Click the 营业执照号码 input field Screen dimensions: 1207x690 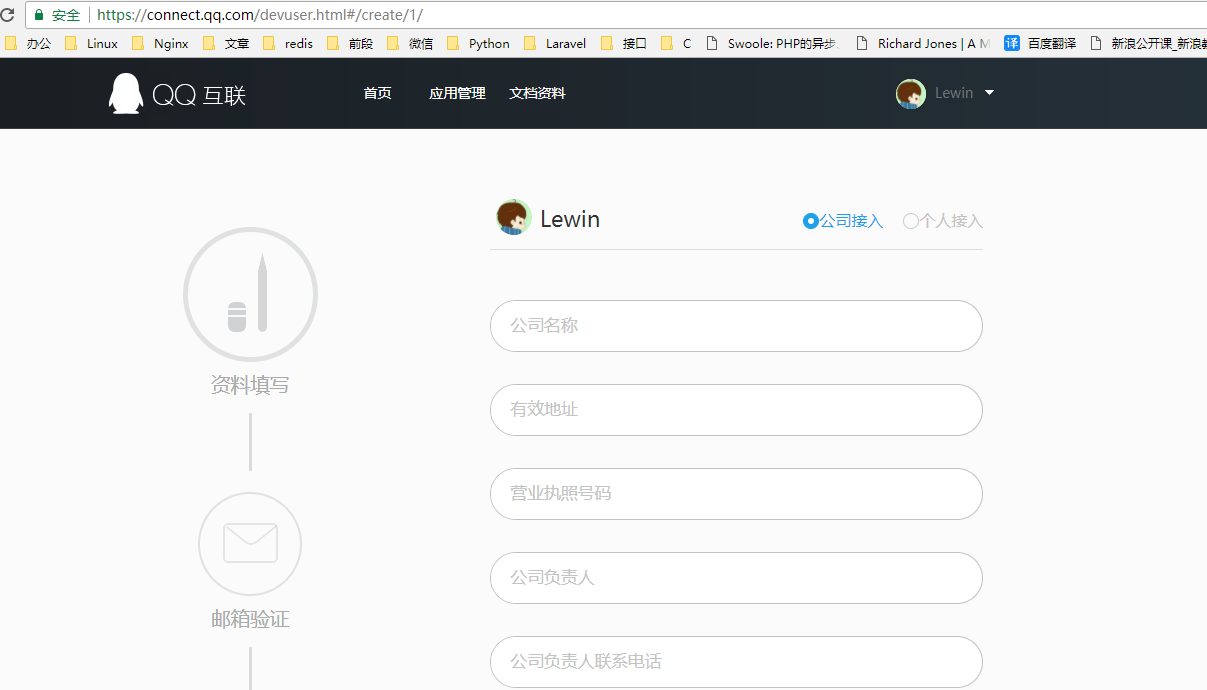pyautogui.click(x=736, y=494)
